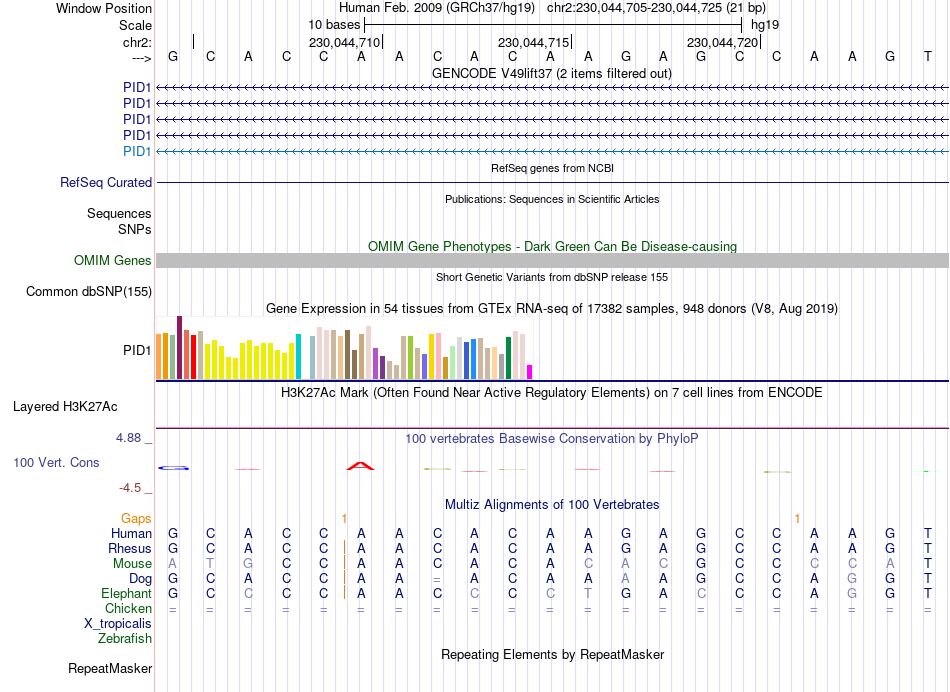Image resolution: width=950 pixels, height=692 pixels.
Task: Click the magenta bar in GTEx expression chart
Action: point(530,372)
